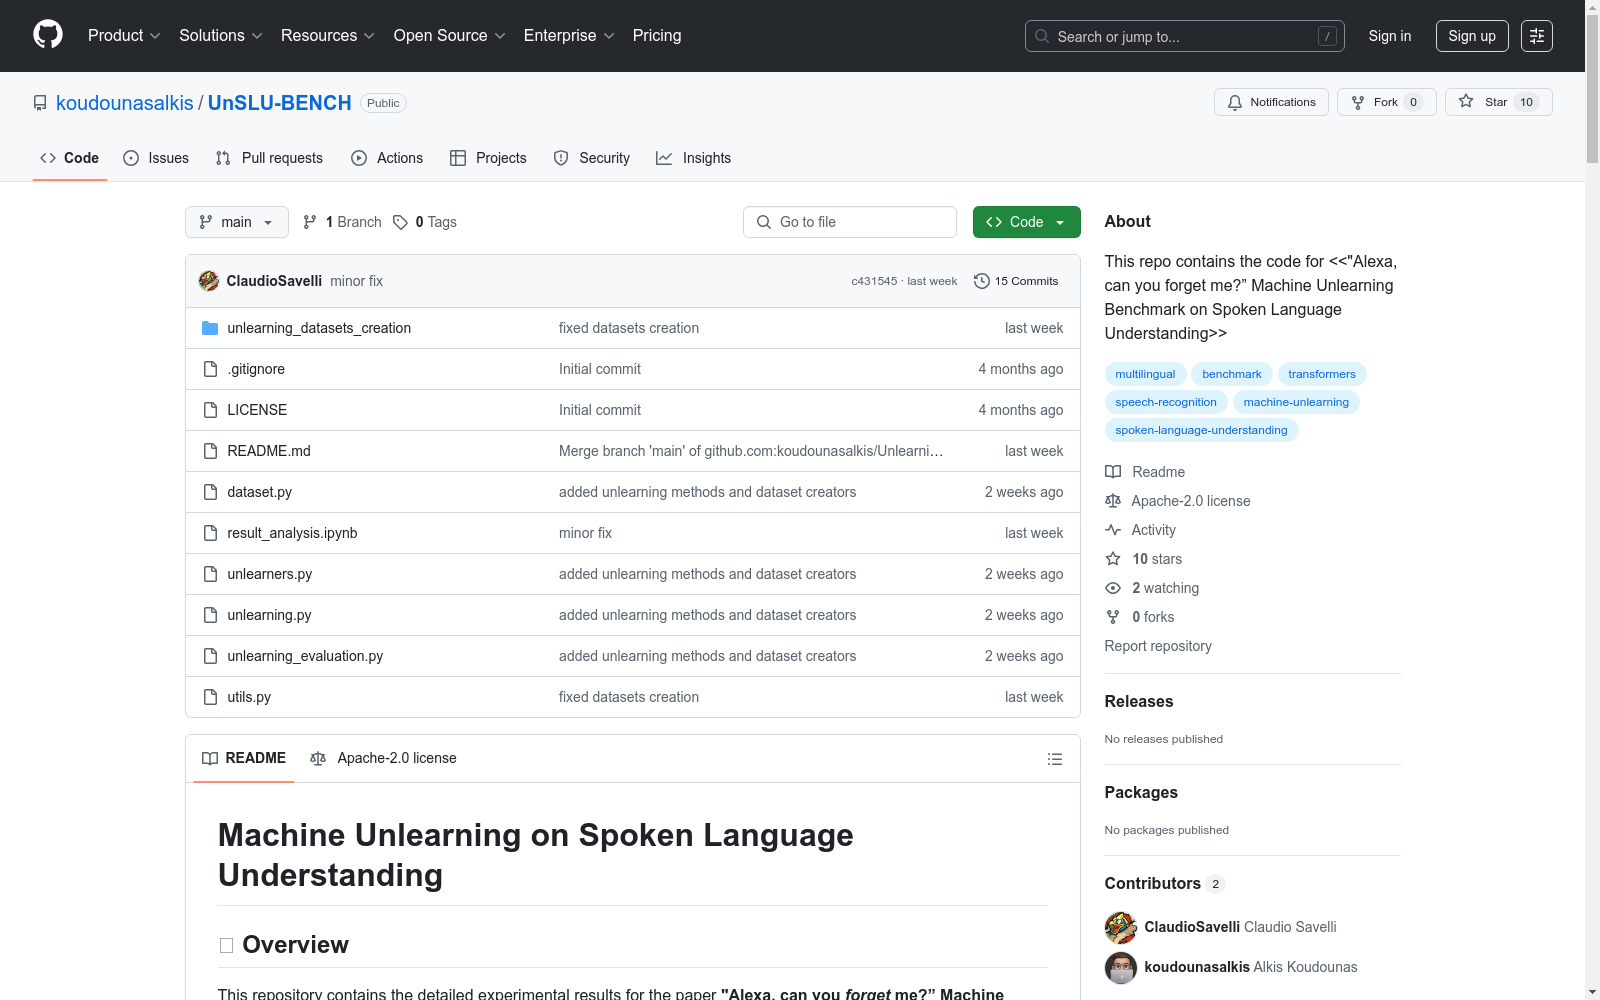
Task: Click the commit history clock icon
Action: click(x=982, y=281)
